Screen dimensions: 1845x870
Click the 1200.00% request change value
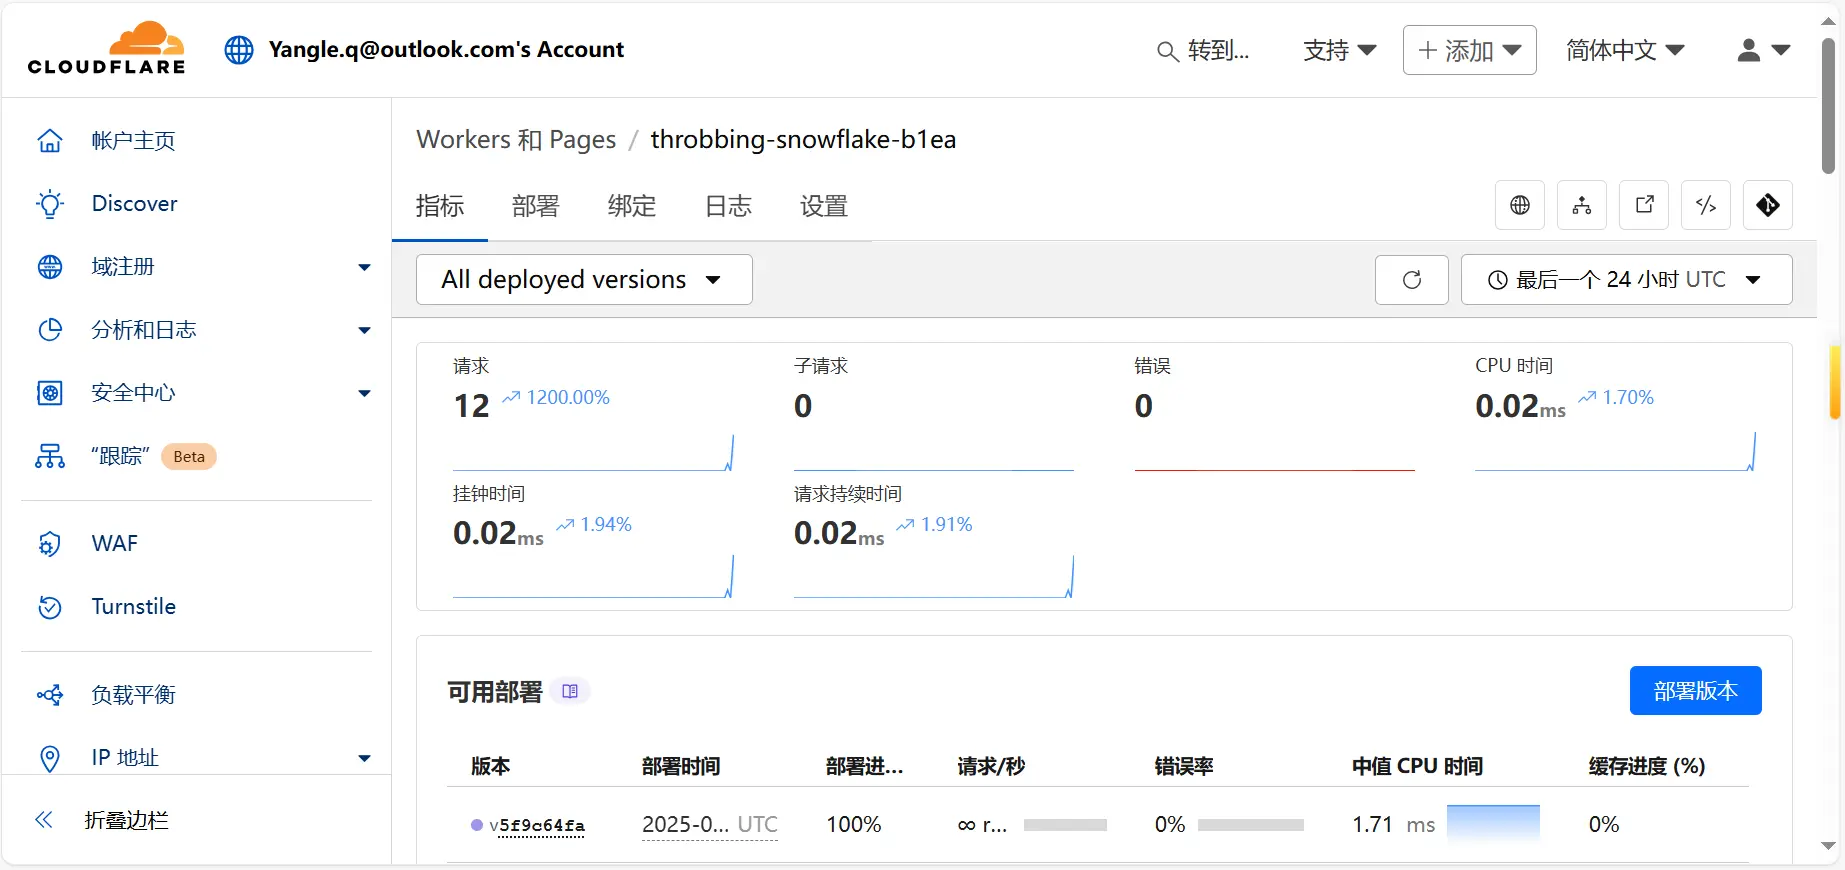tap(568, 398)
